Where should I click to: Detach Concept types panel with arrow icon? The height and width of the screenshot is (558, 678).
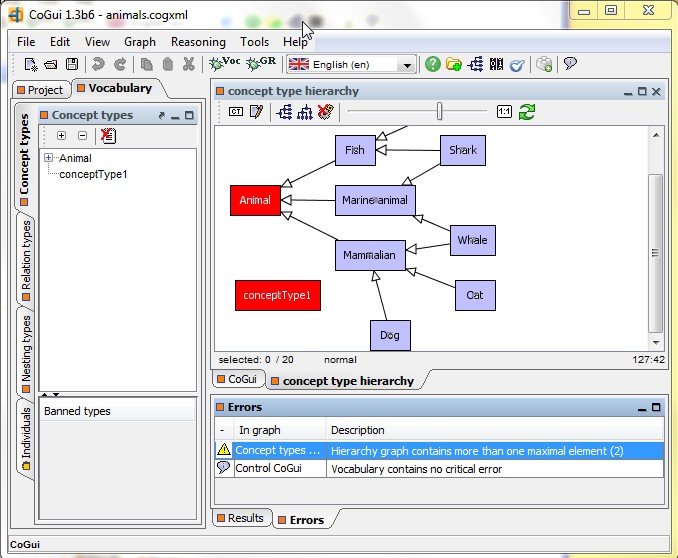[162, 115]
